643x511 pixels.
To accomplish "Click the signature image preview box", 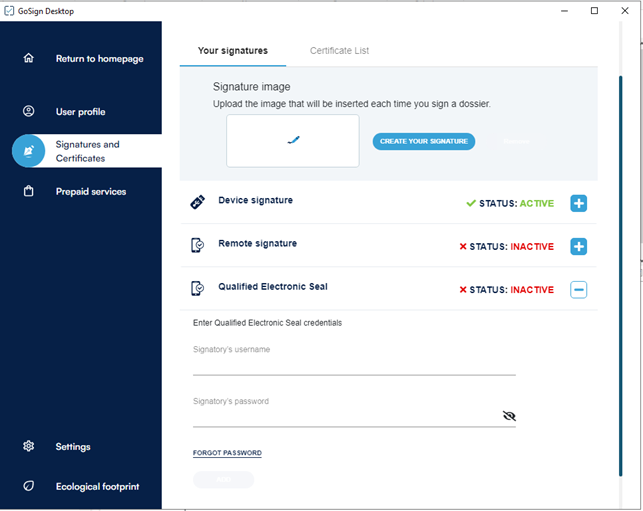I will coord(292,140).
